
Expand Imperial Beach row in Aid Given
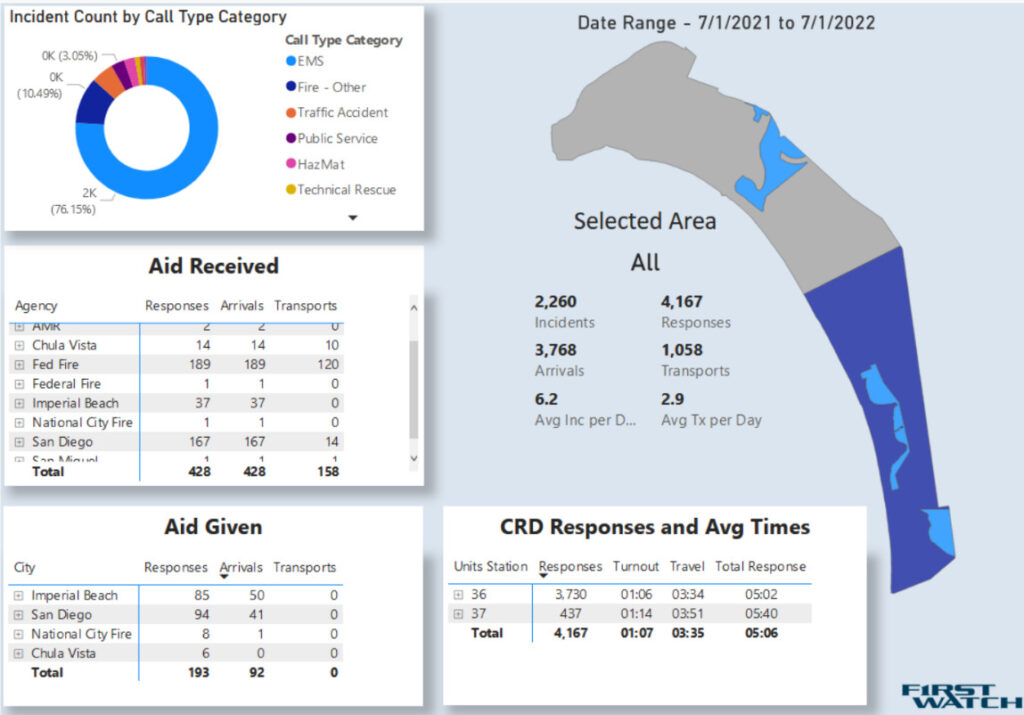[19, 596]
